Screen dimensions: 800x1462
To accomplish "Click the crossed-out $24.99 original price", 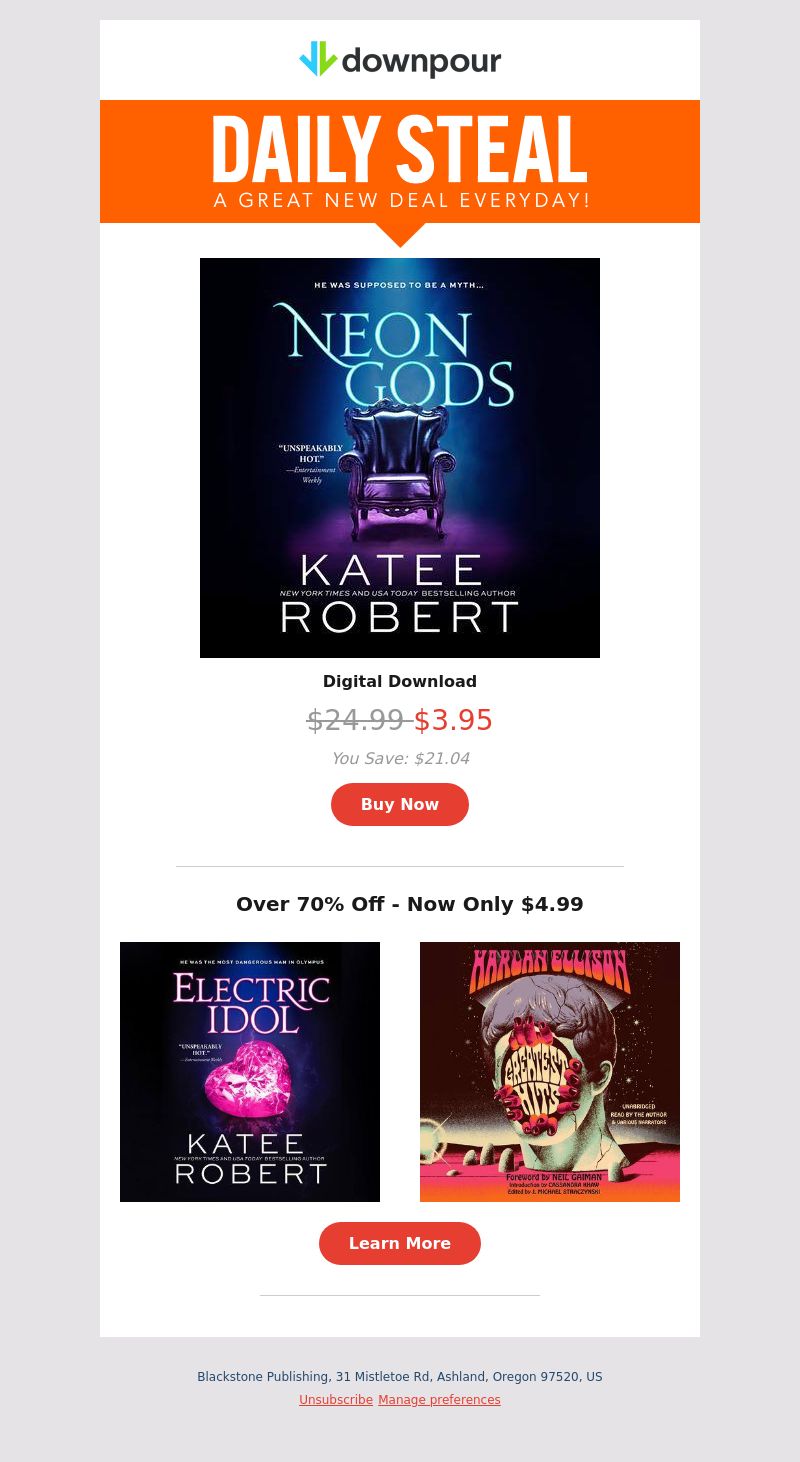I will point(355,720).
